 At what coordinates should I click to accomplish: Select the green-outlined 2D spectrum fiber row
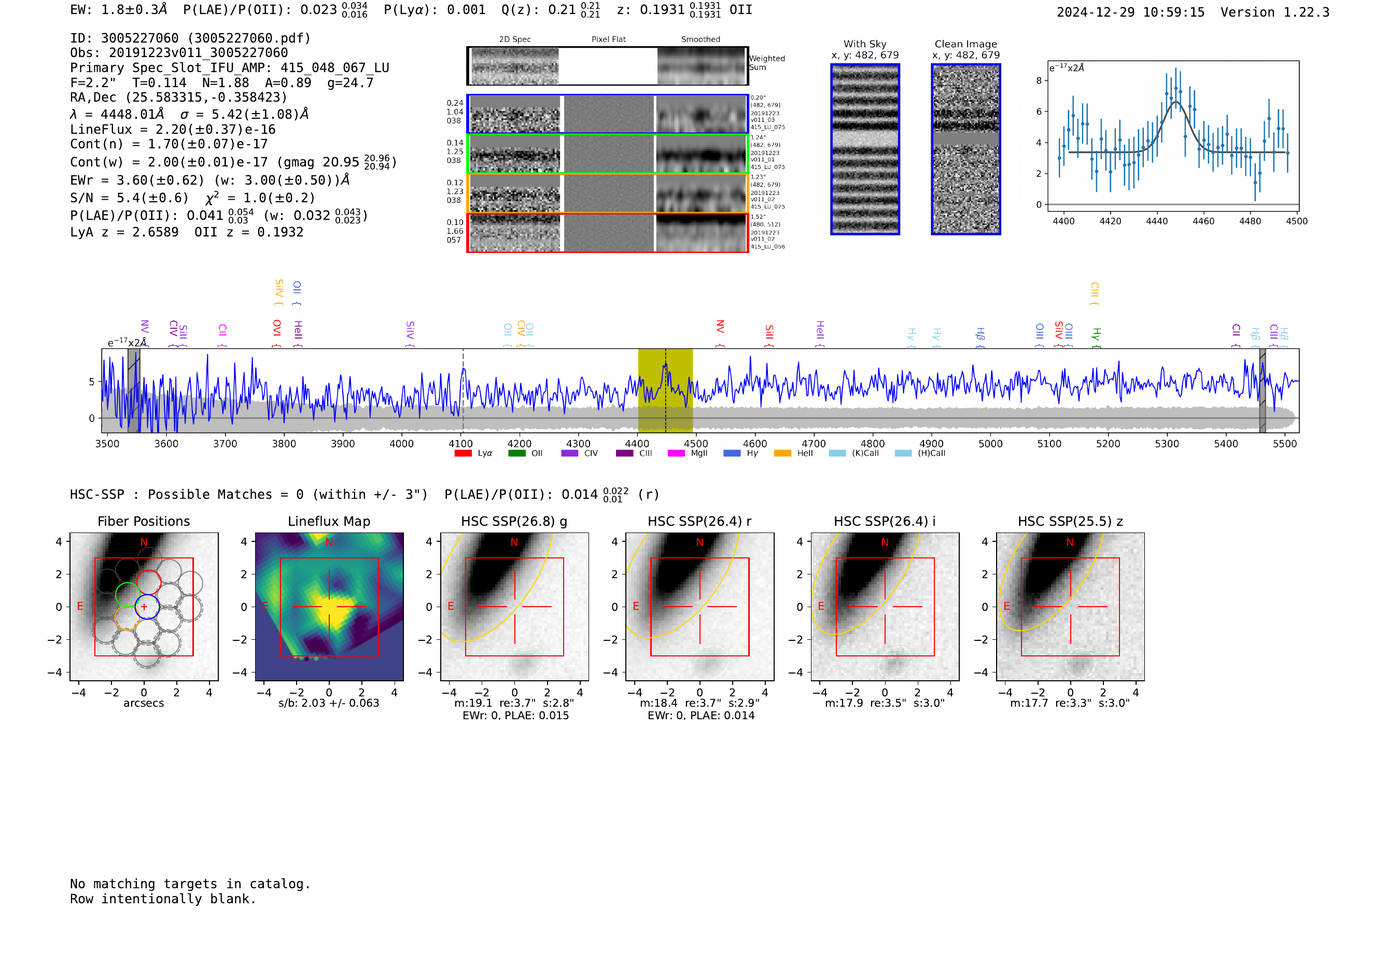coord(607,154)
